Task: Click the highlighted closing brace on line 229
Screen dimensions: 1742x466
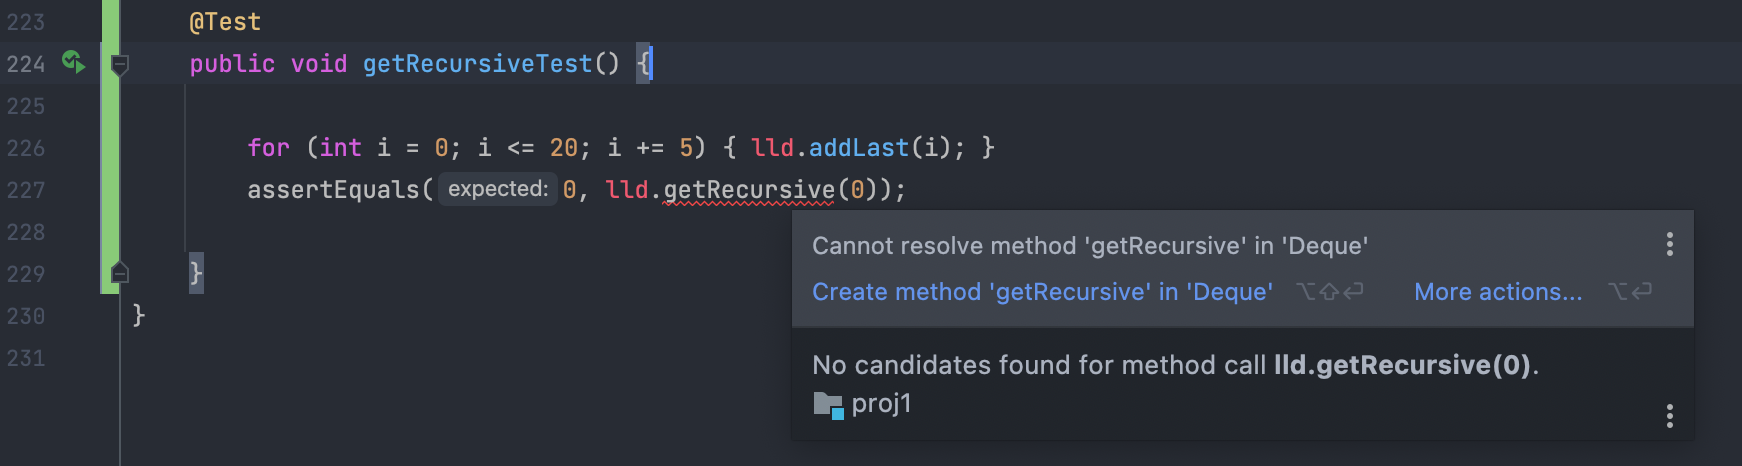Action: coord(196,273)
